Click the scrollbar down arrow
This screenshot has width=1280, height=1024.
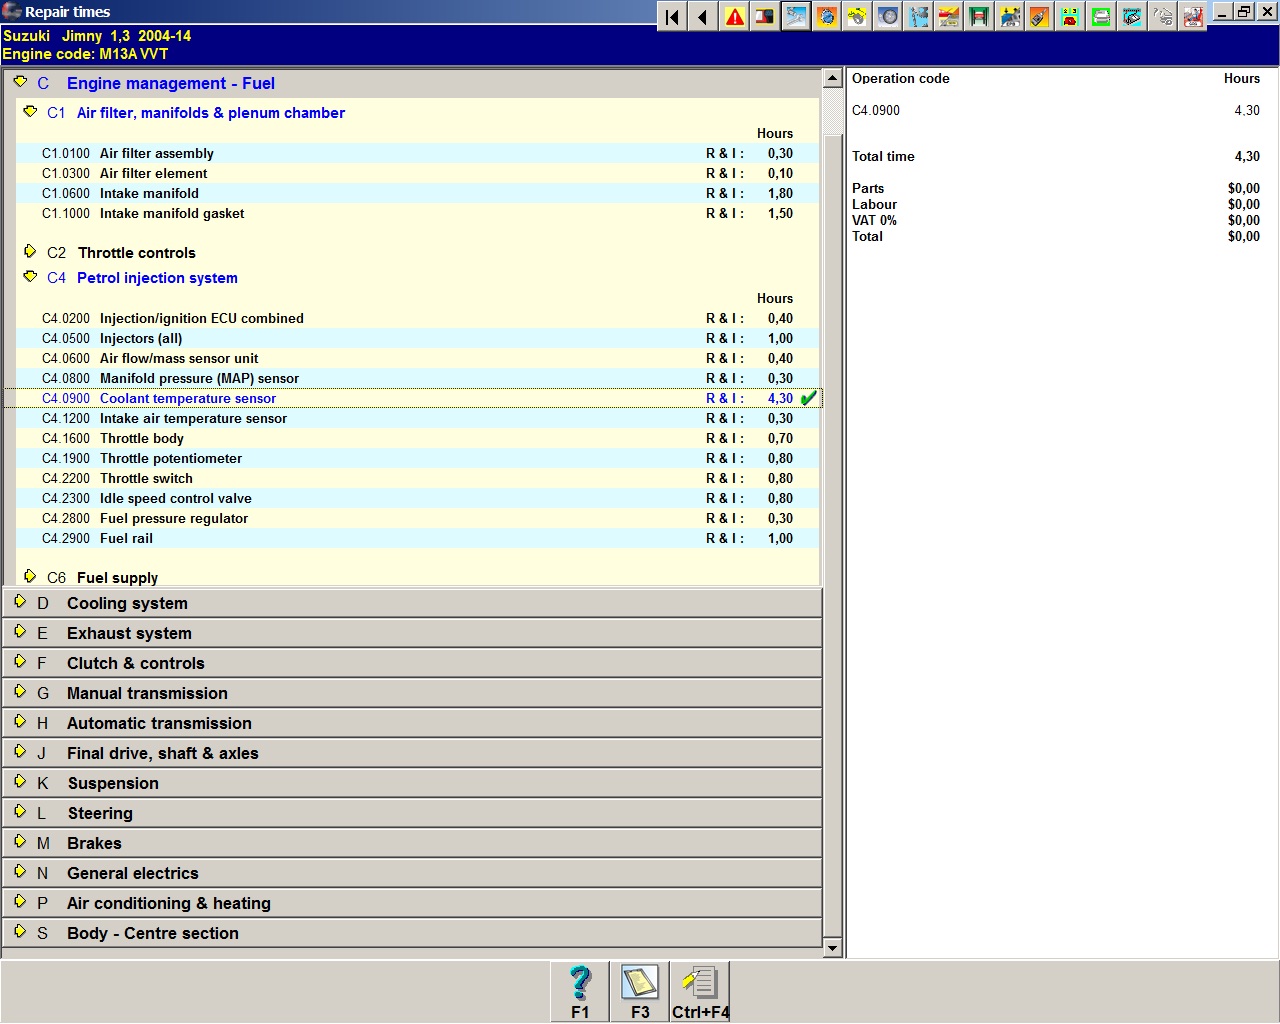click(832, 948)
